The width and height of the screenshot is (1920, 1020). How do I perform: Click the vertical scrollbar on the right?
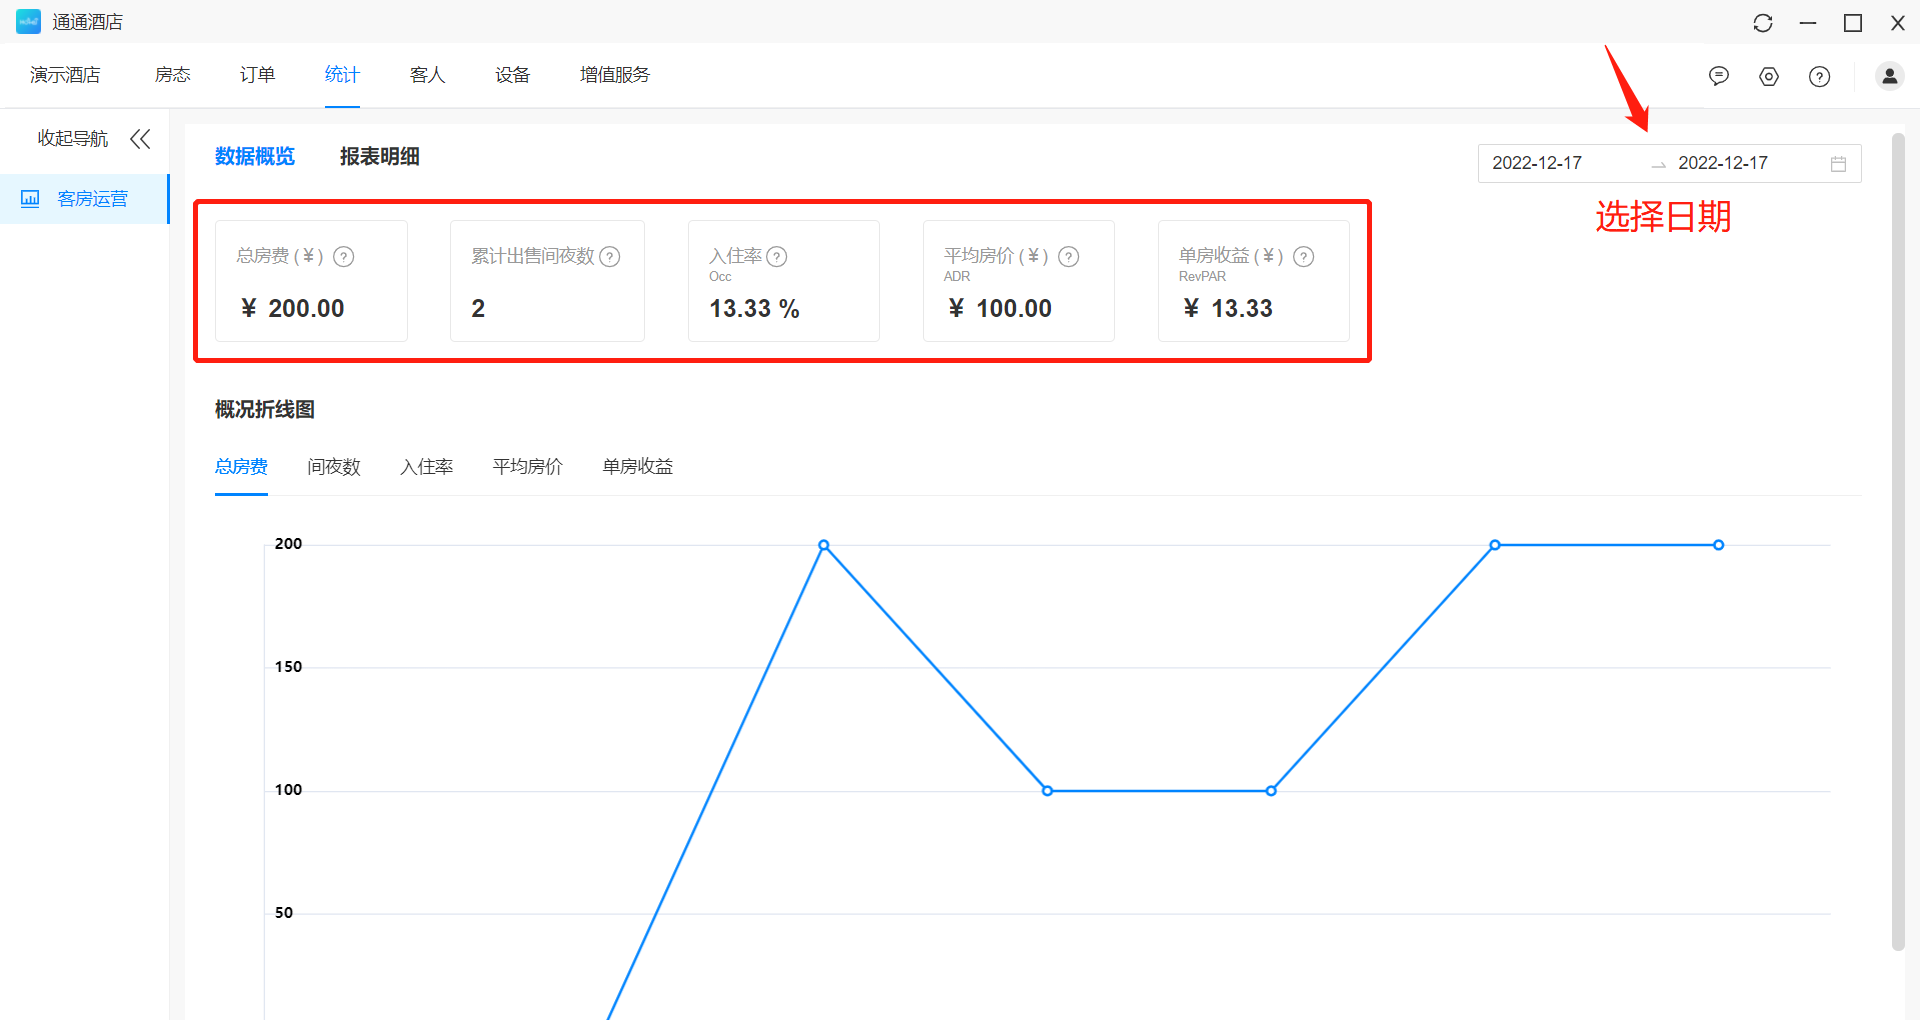pyautogui.click(x=1897, y=540)
